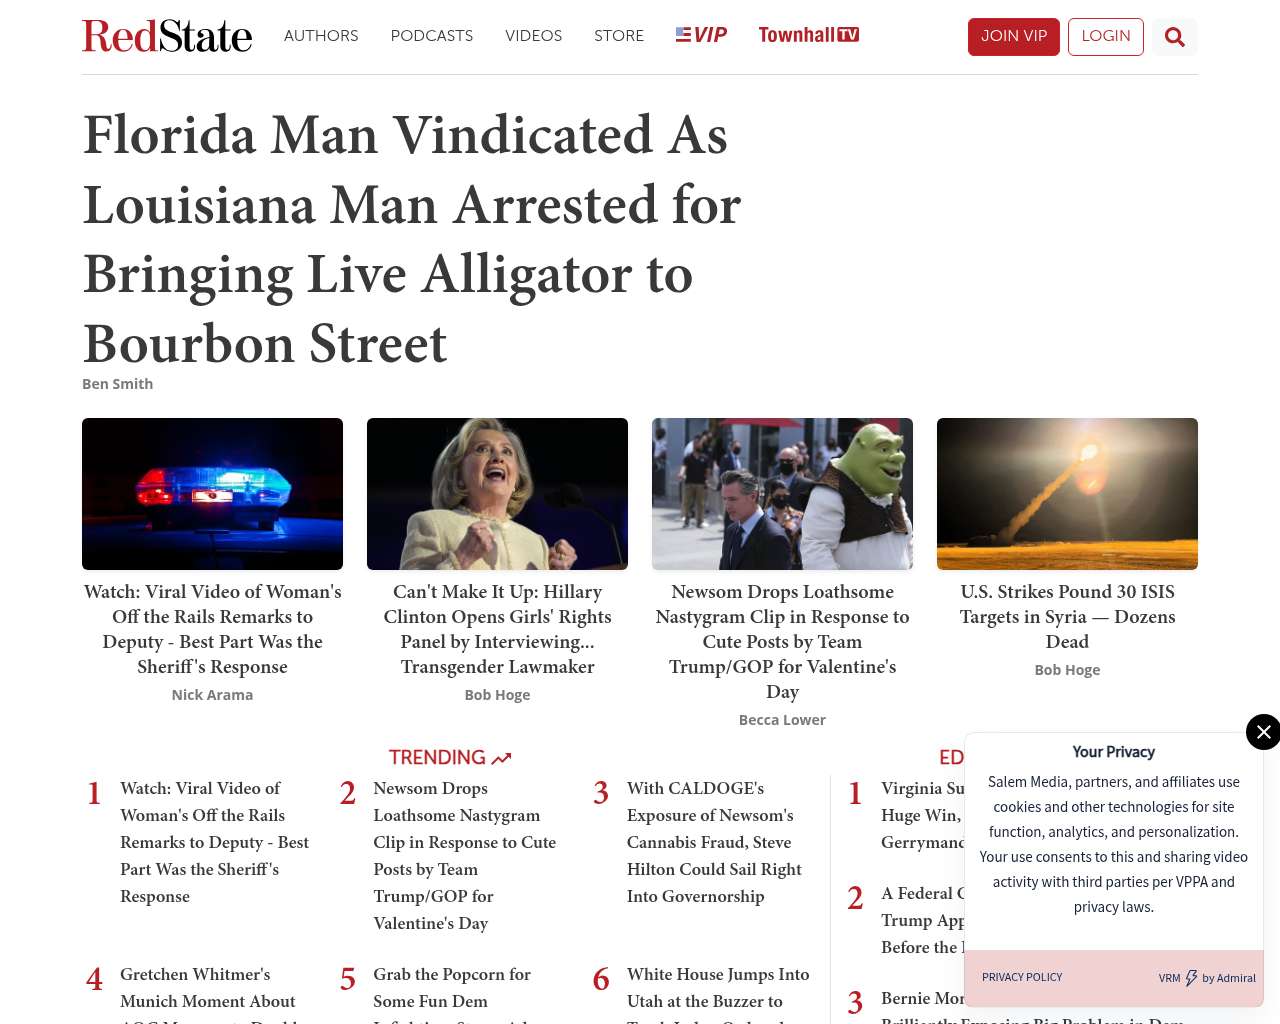1280x1024 pixels.
Task: Open author Ben Smith's page
Action: pos(118,384)
